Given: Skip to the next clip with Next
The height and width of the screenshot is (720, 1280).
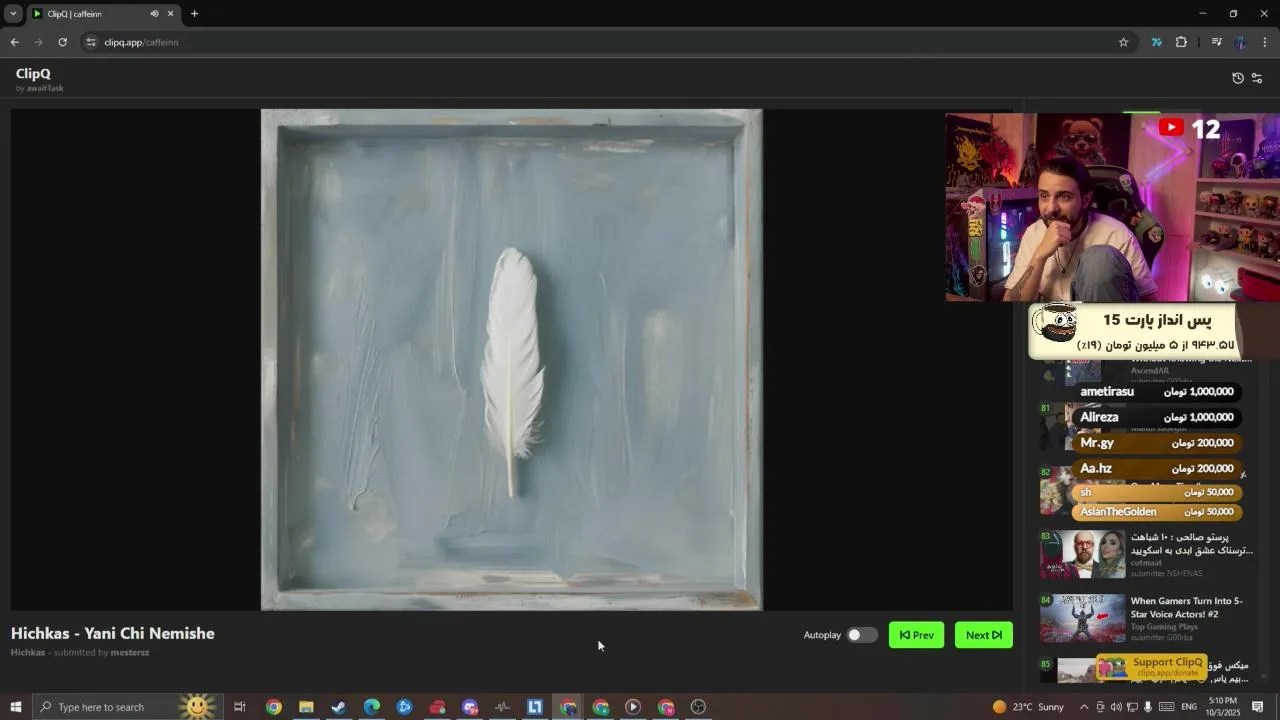Looking at the screenshot, I should coord(984,635).
